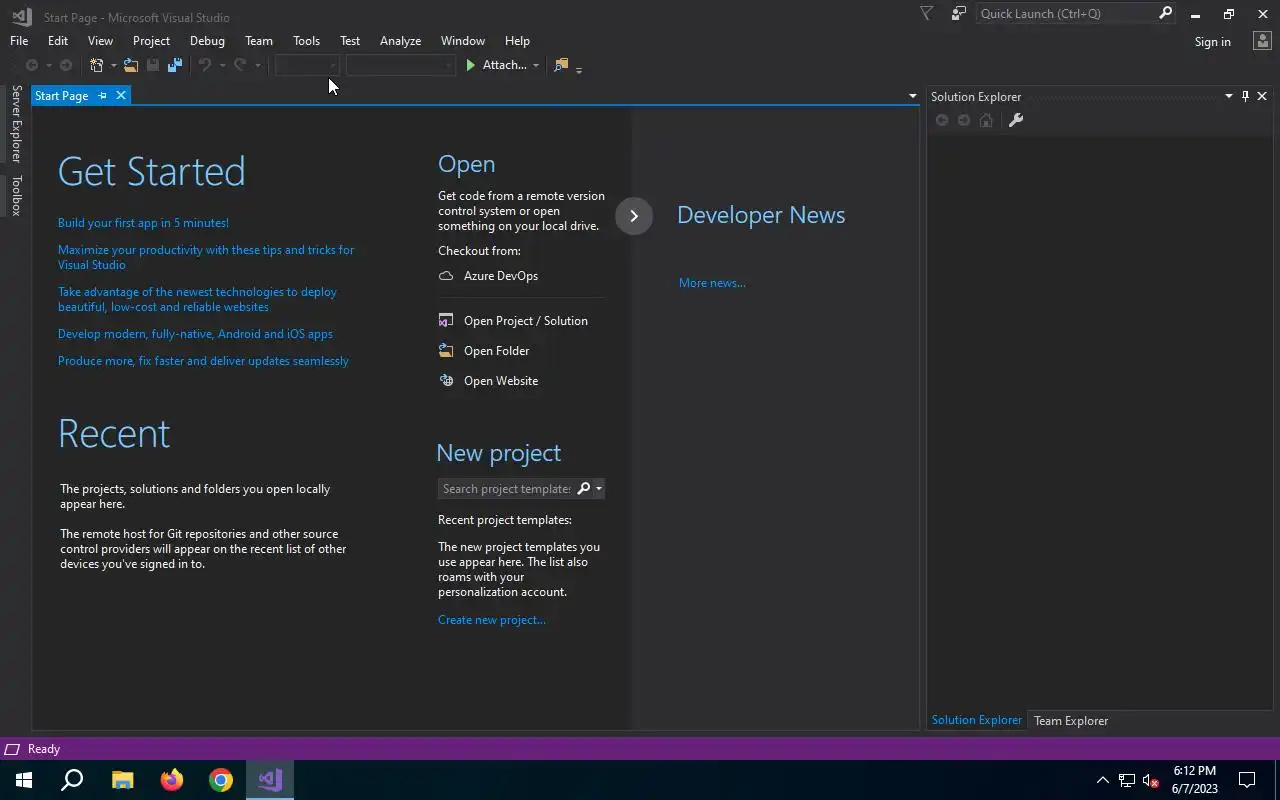Open the Server Explorer side tab
This screenshot has height=800, width=1280.
point(16,124)
